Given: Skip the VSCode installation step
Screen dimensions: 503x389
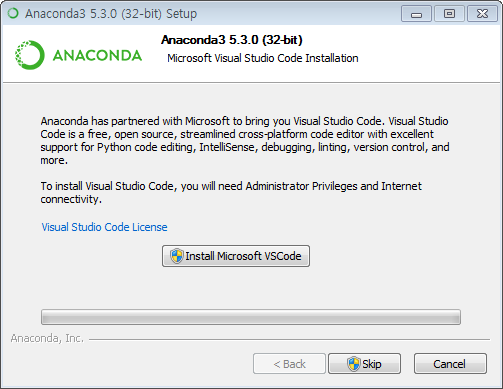Looking at the screenshot, I should (x=364, y=364).
